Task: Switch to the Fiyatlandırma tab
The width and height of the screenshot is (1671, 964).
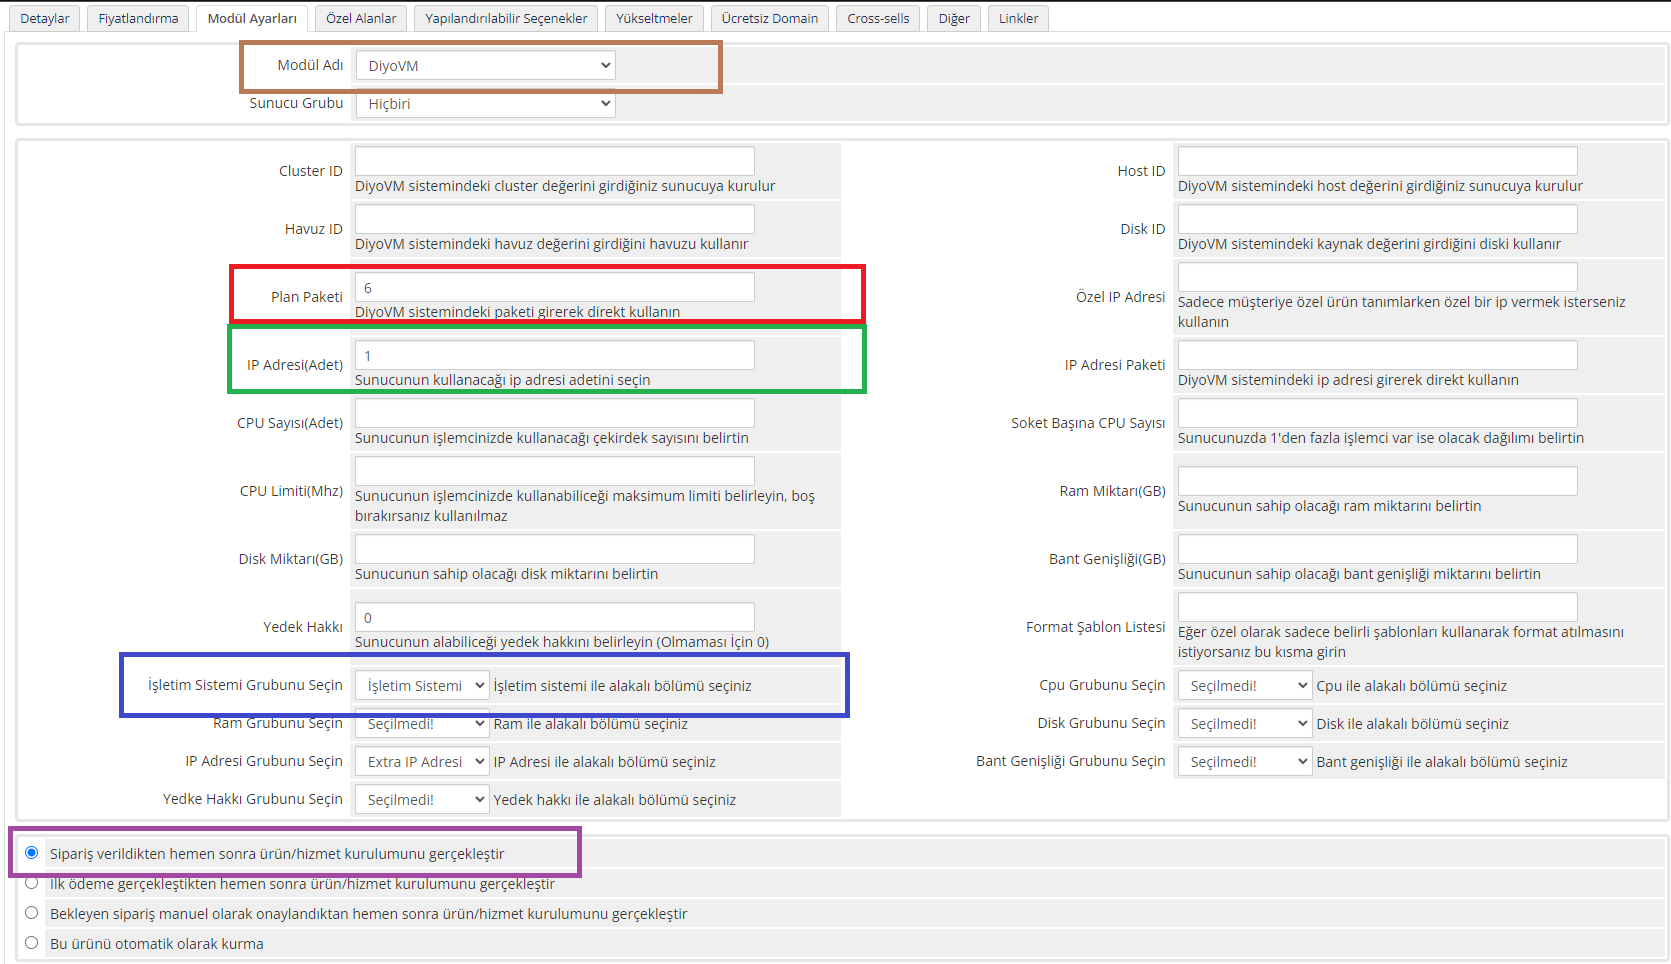Action: [138, 18]
